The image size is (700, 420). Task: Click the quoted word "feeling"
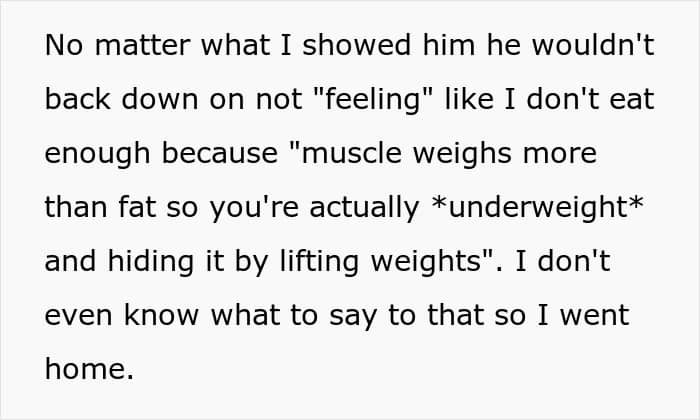point(374,100)
